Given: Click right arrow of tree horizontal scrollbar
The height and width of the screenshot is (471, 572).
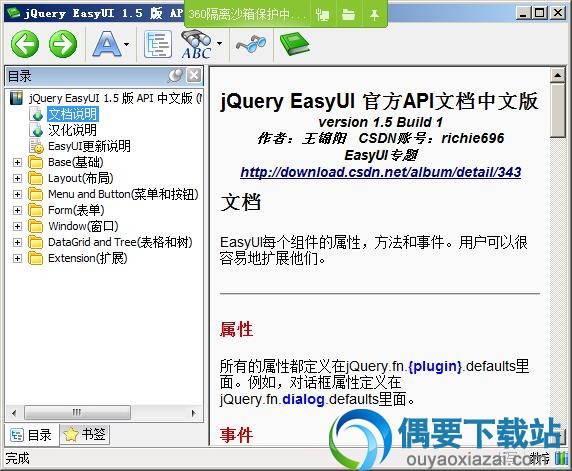Looking at the screenshot, I should (x=193, y=413).
